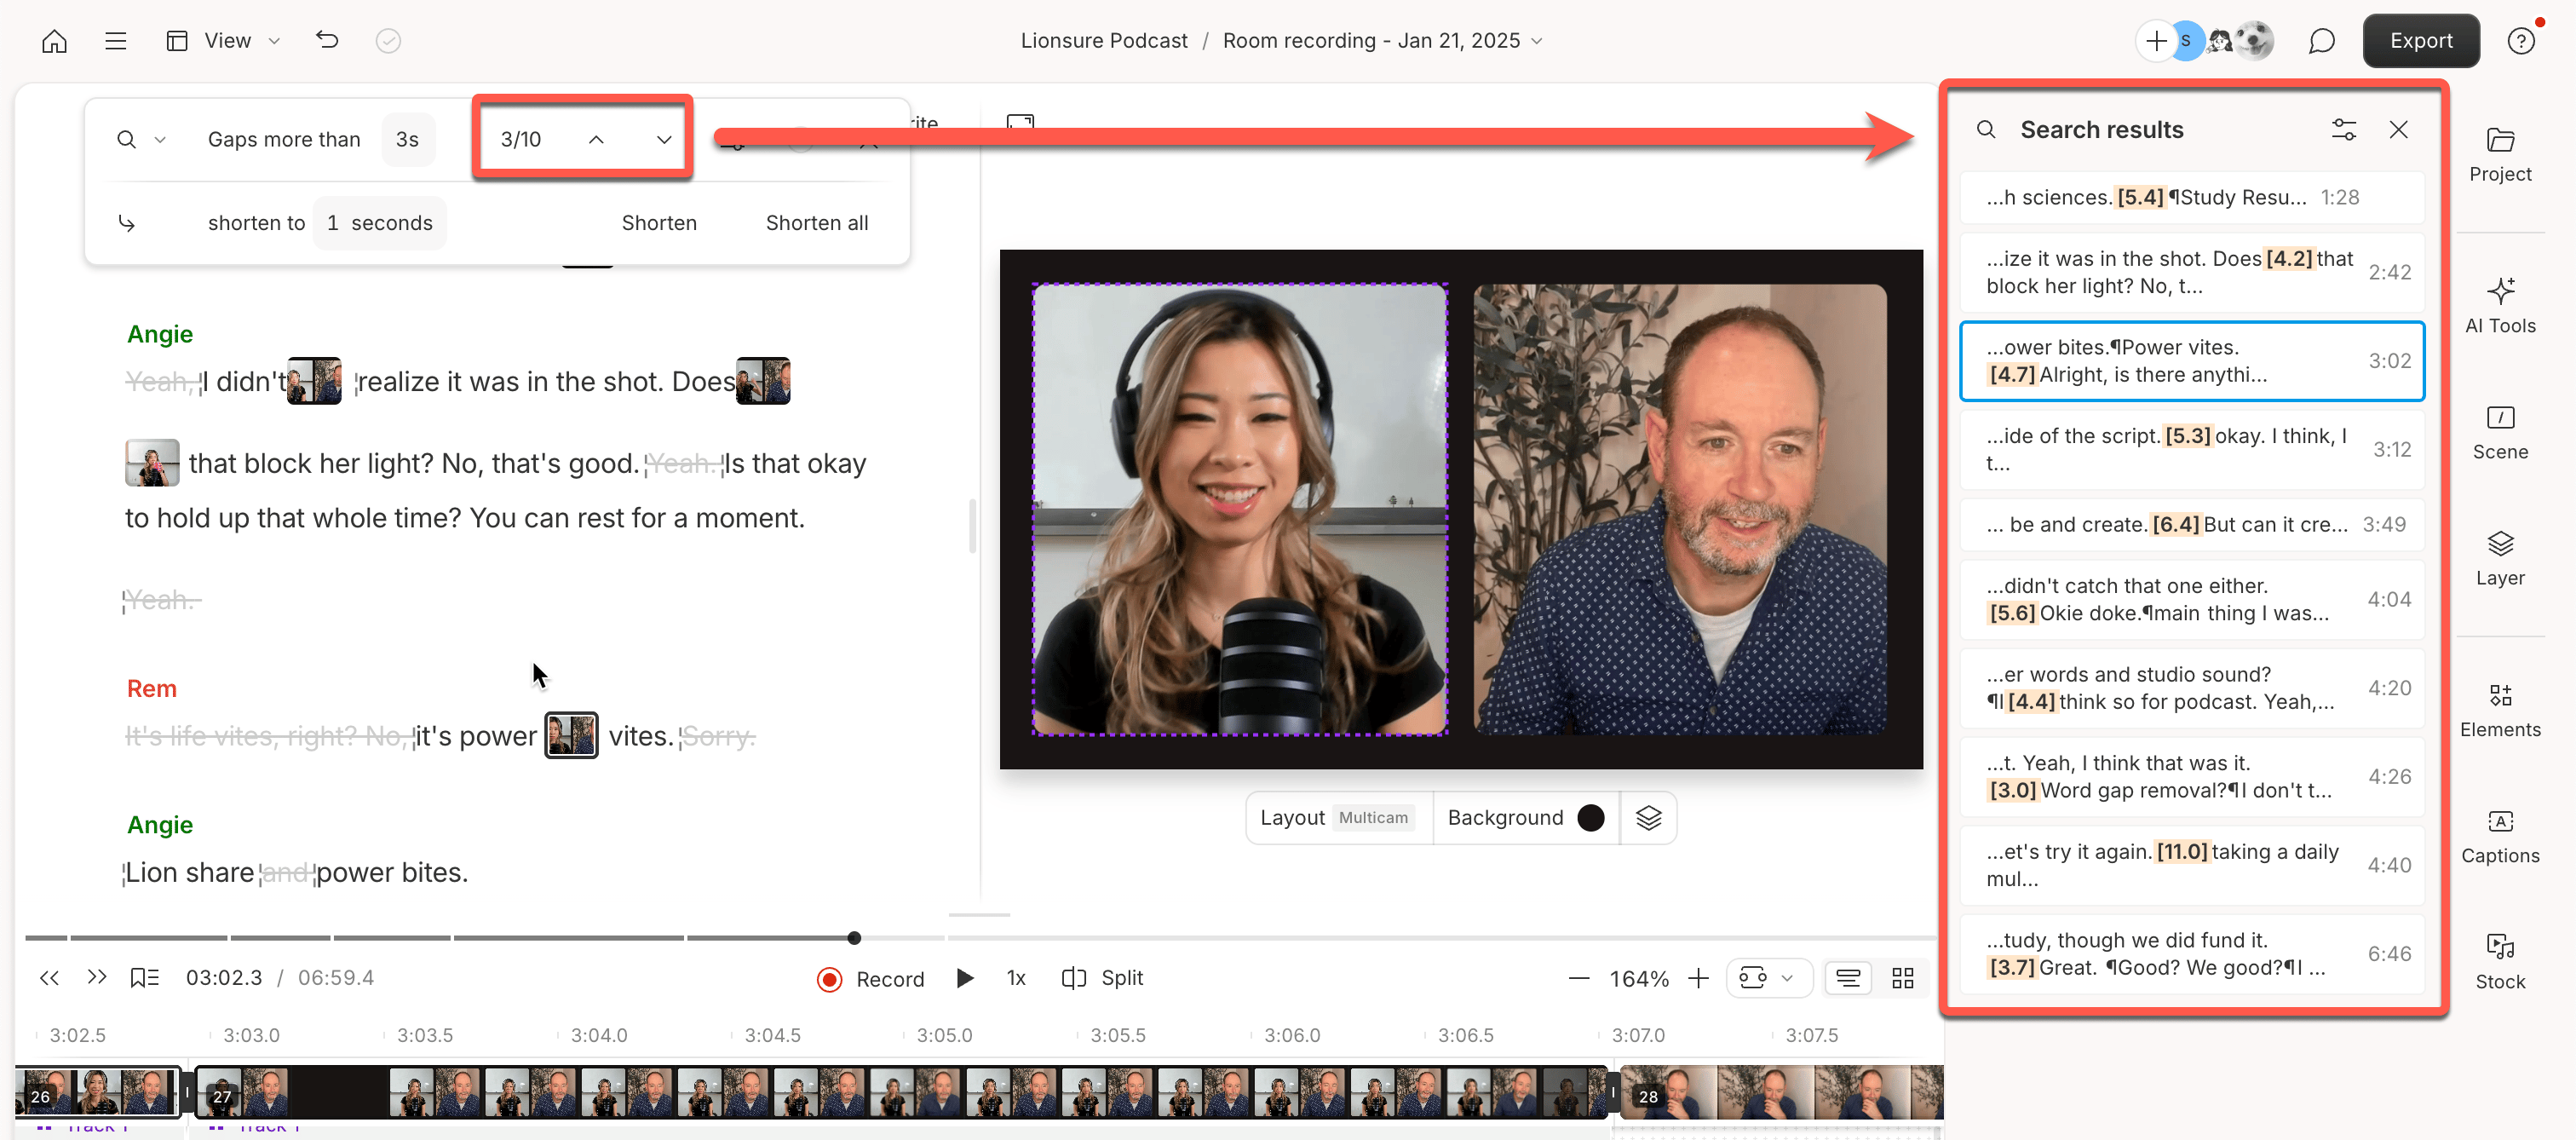Open the layer stack icon beside Background
Screen dimensions: 2576x1140
1648,818
